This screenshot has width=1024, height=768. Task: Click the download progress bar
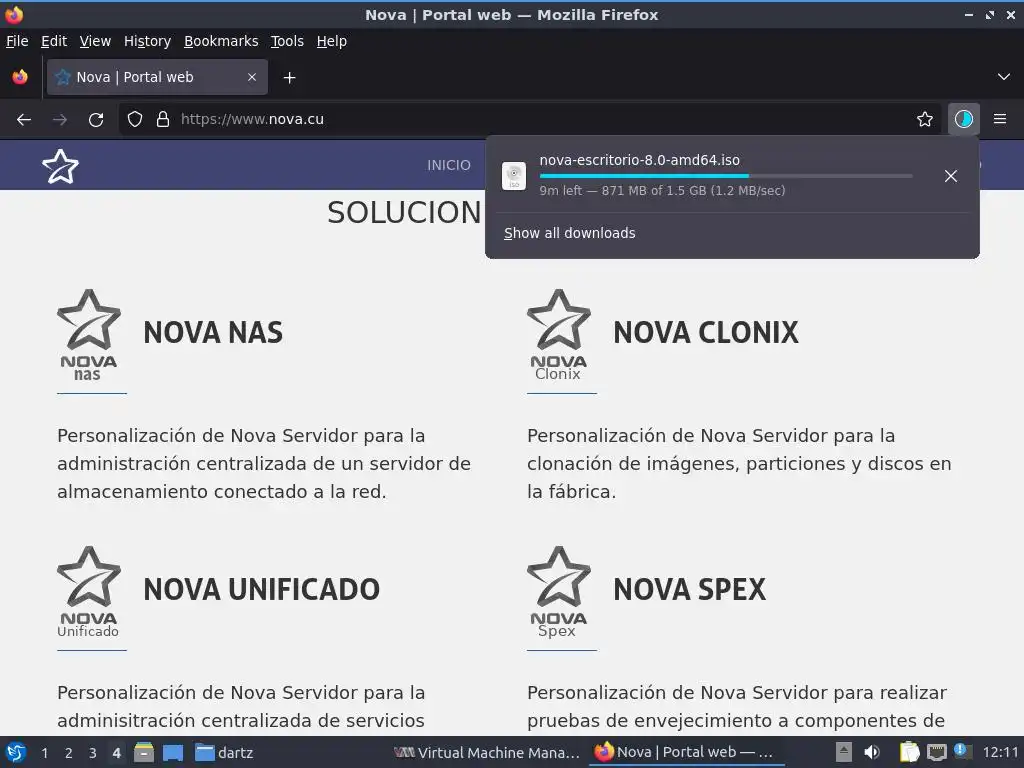pyautogui.click(x=726, y=176)
